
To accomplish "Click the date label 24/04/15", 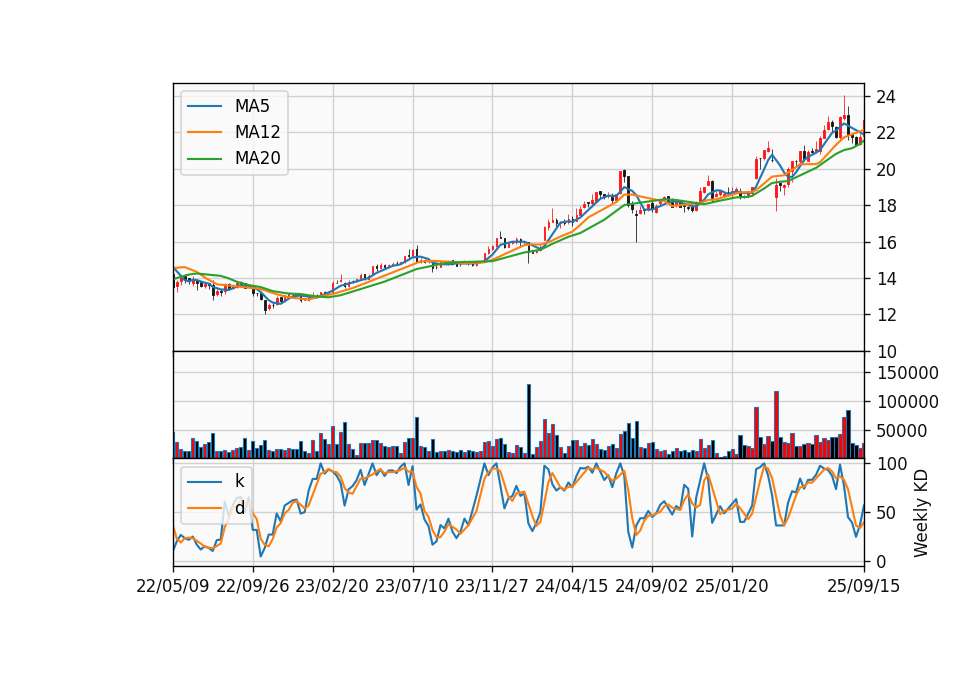I will pyautogui.click(x=572, y=586).
